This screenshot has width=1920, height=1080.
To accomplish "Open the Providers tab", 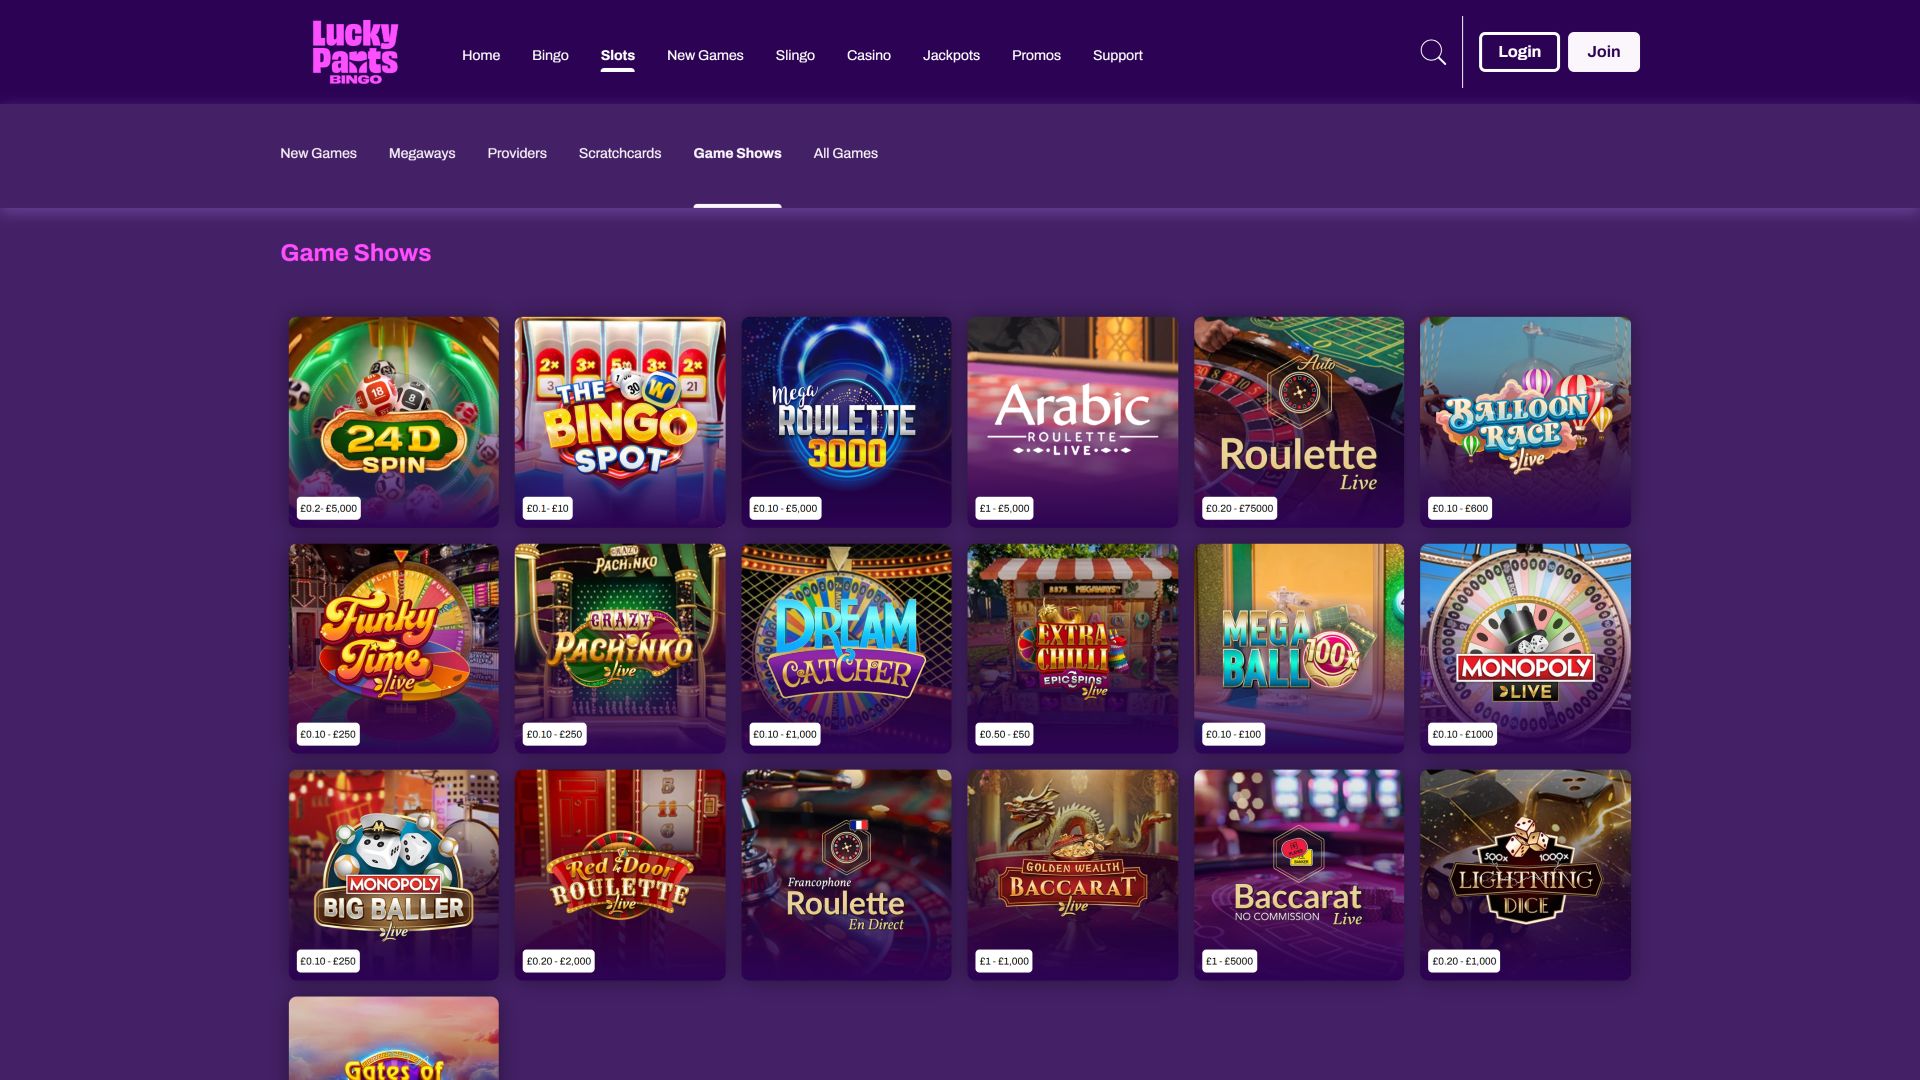I will (517, 153).
